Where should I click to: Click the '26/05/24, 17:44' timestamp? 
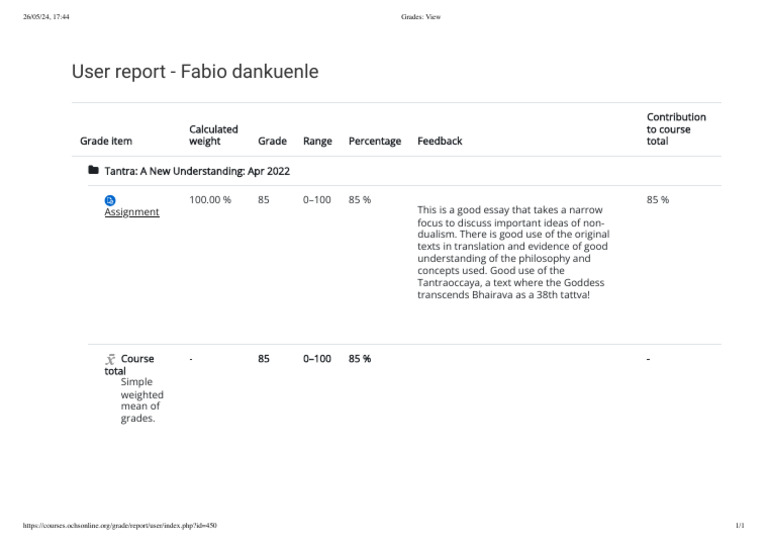(x=46, y=17)
